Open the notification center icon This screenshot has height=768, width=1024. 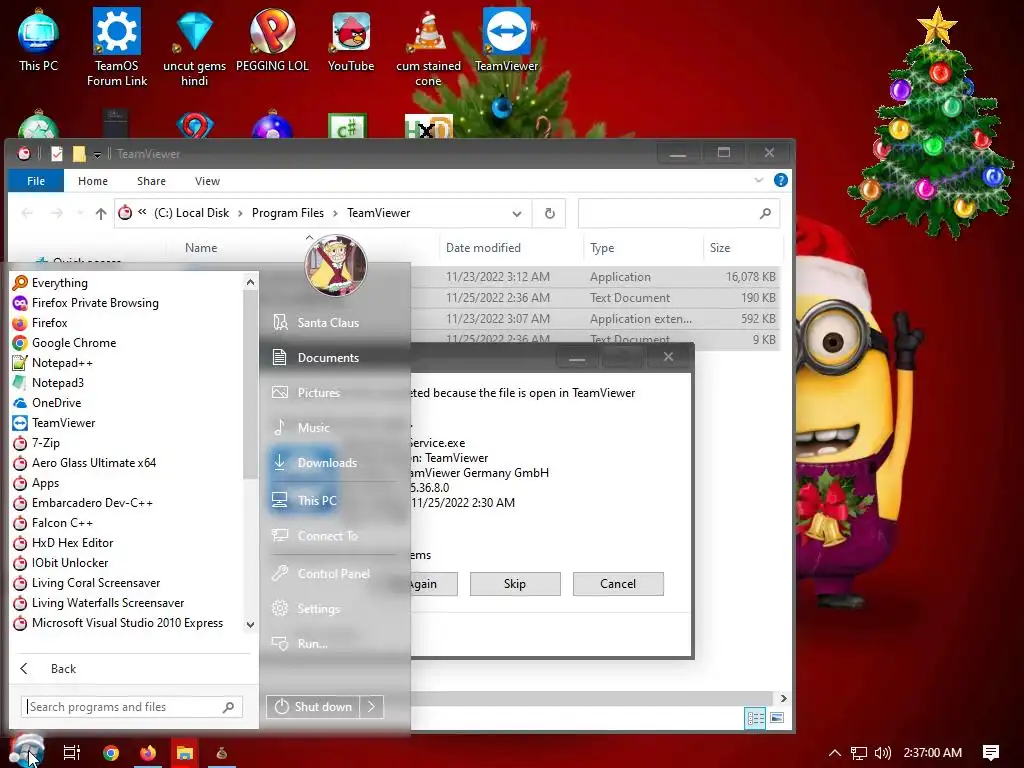pyautogui.click(x=991, y=753)
